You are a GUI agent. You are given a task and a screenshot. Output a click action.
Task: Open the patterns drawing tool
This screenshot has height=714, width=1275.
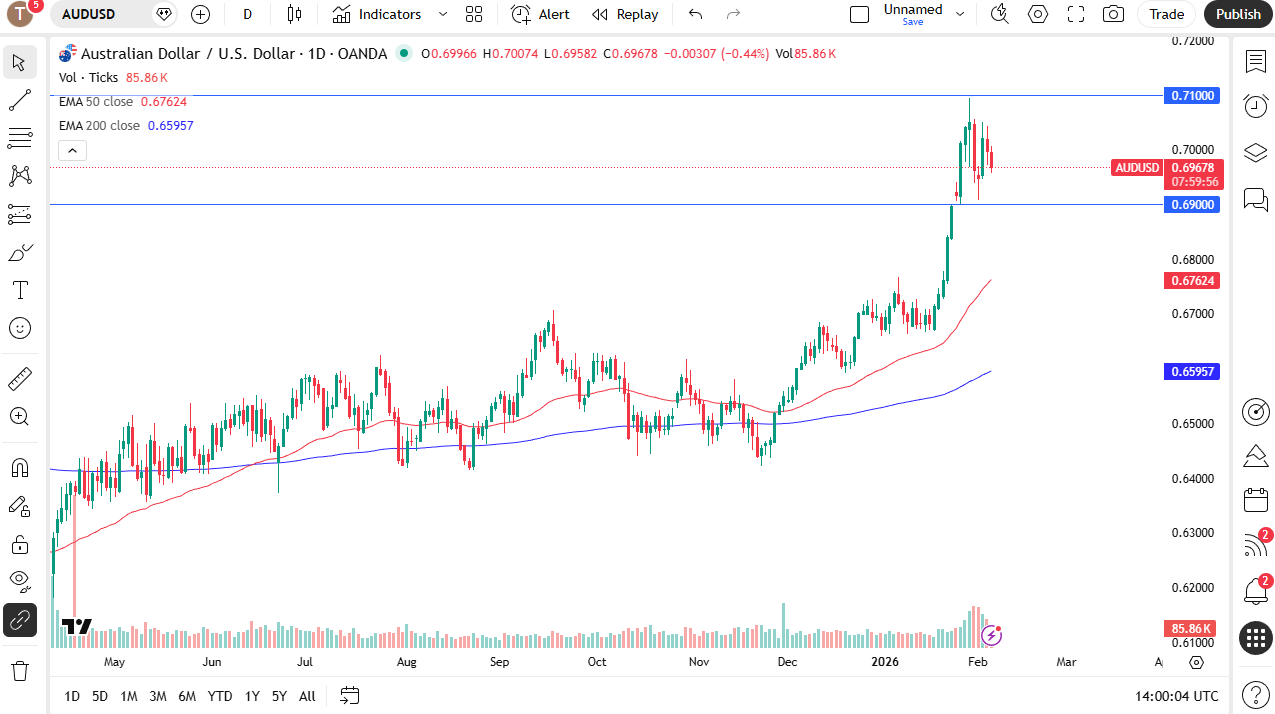pyautogui.click(x=19, y=176)
